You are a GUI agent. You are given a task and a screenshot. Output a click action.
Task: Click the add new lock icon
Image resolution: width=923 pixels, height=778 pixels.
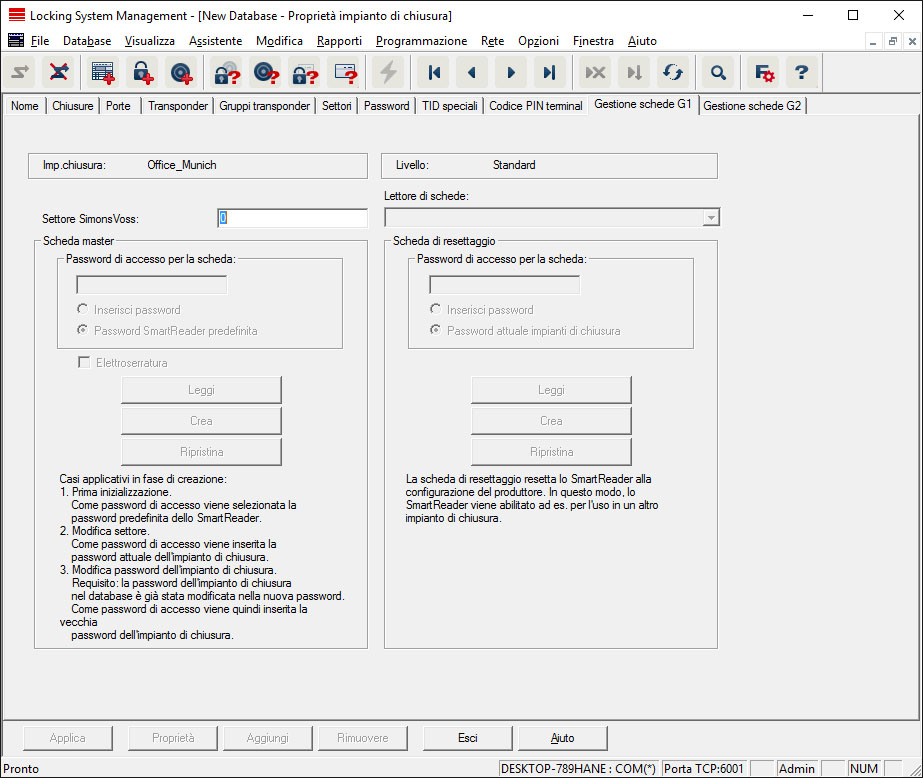pos(141,72)
